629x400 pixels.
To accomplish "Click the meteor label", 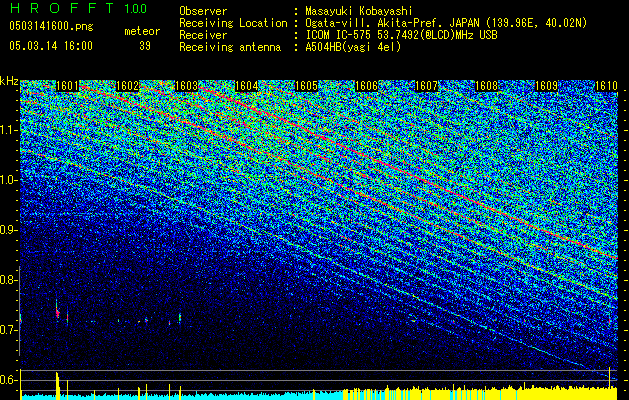I will (x=142, y=31).
